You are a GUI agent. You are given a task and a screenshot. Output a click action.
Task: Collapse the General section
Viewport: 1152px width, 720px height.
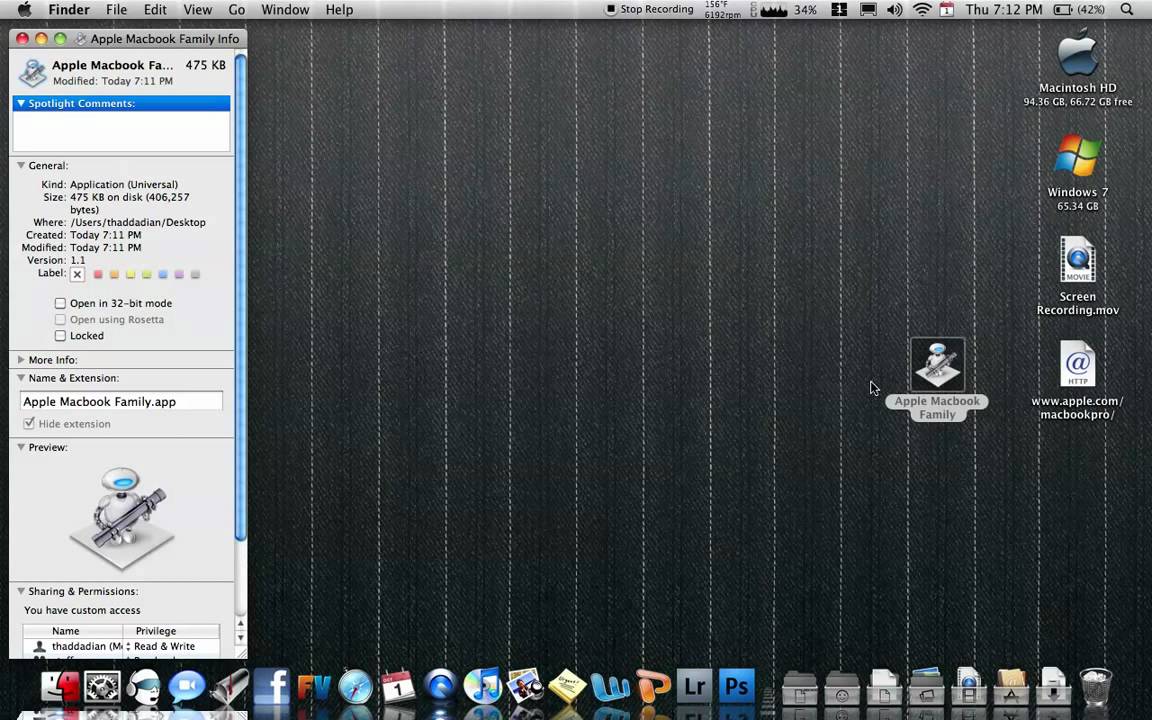point(21,165)
